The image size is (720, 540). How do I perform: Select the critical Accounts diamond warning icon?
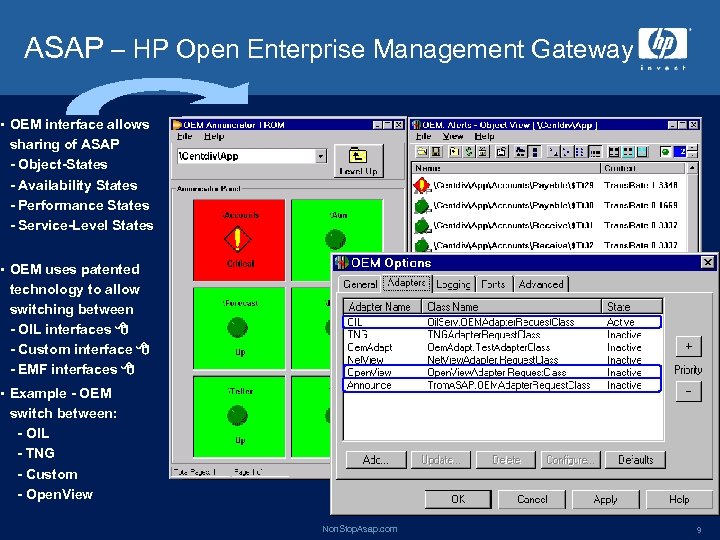click(x=238, y=239)
